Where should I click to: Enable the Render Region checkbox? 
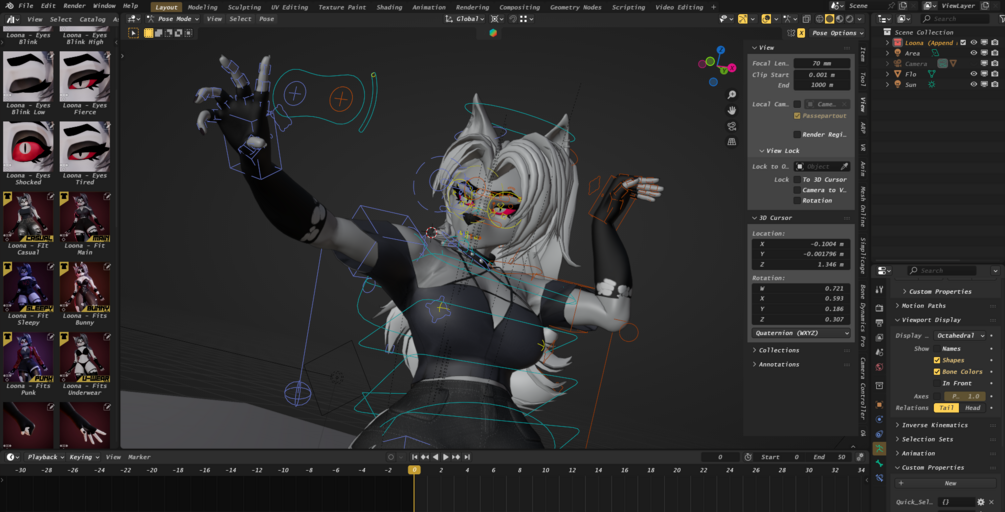coord(797,135)
